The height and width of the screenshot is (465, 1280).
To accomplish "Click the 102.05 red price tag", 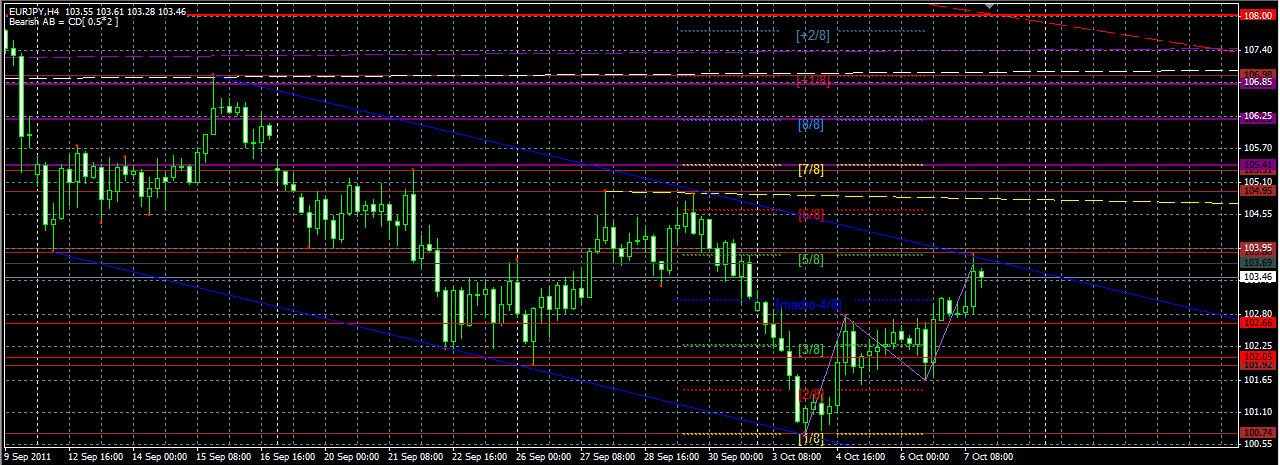I will (x=1258, y=356).
